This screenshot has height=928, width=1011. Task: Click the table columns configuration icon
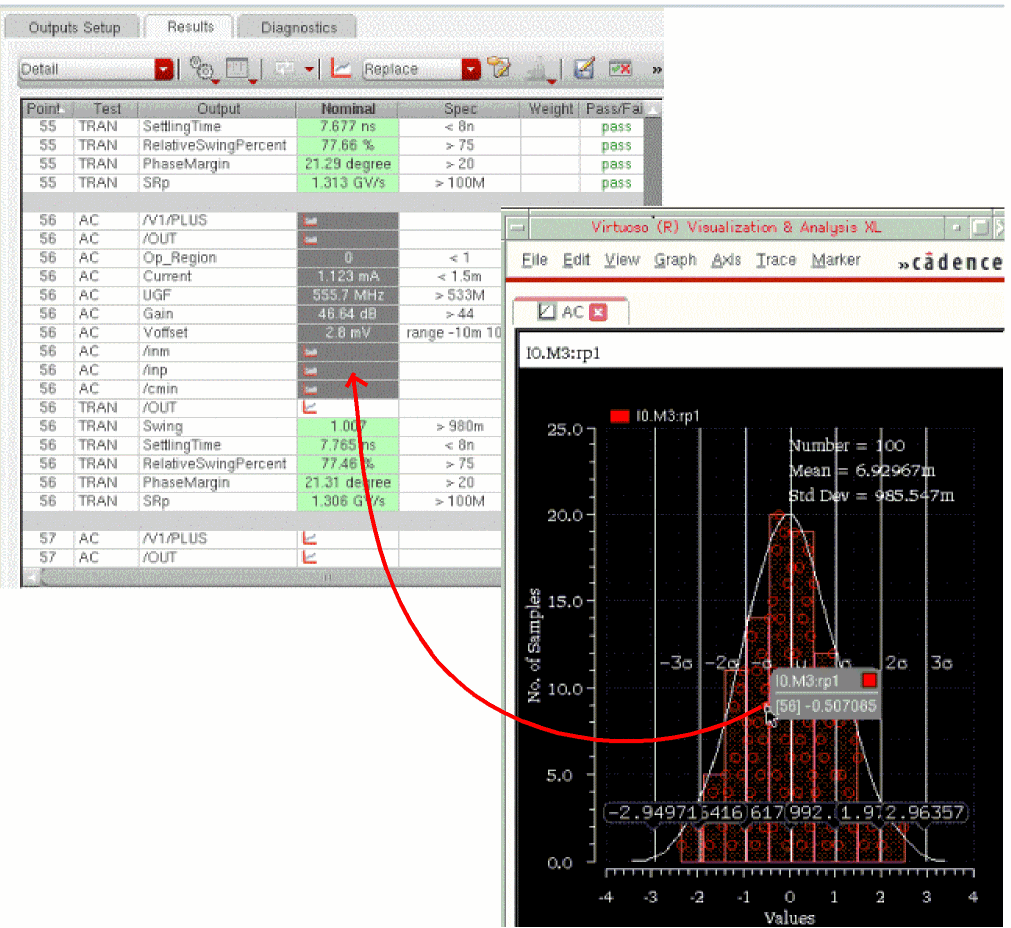click(x=237, y=69)
